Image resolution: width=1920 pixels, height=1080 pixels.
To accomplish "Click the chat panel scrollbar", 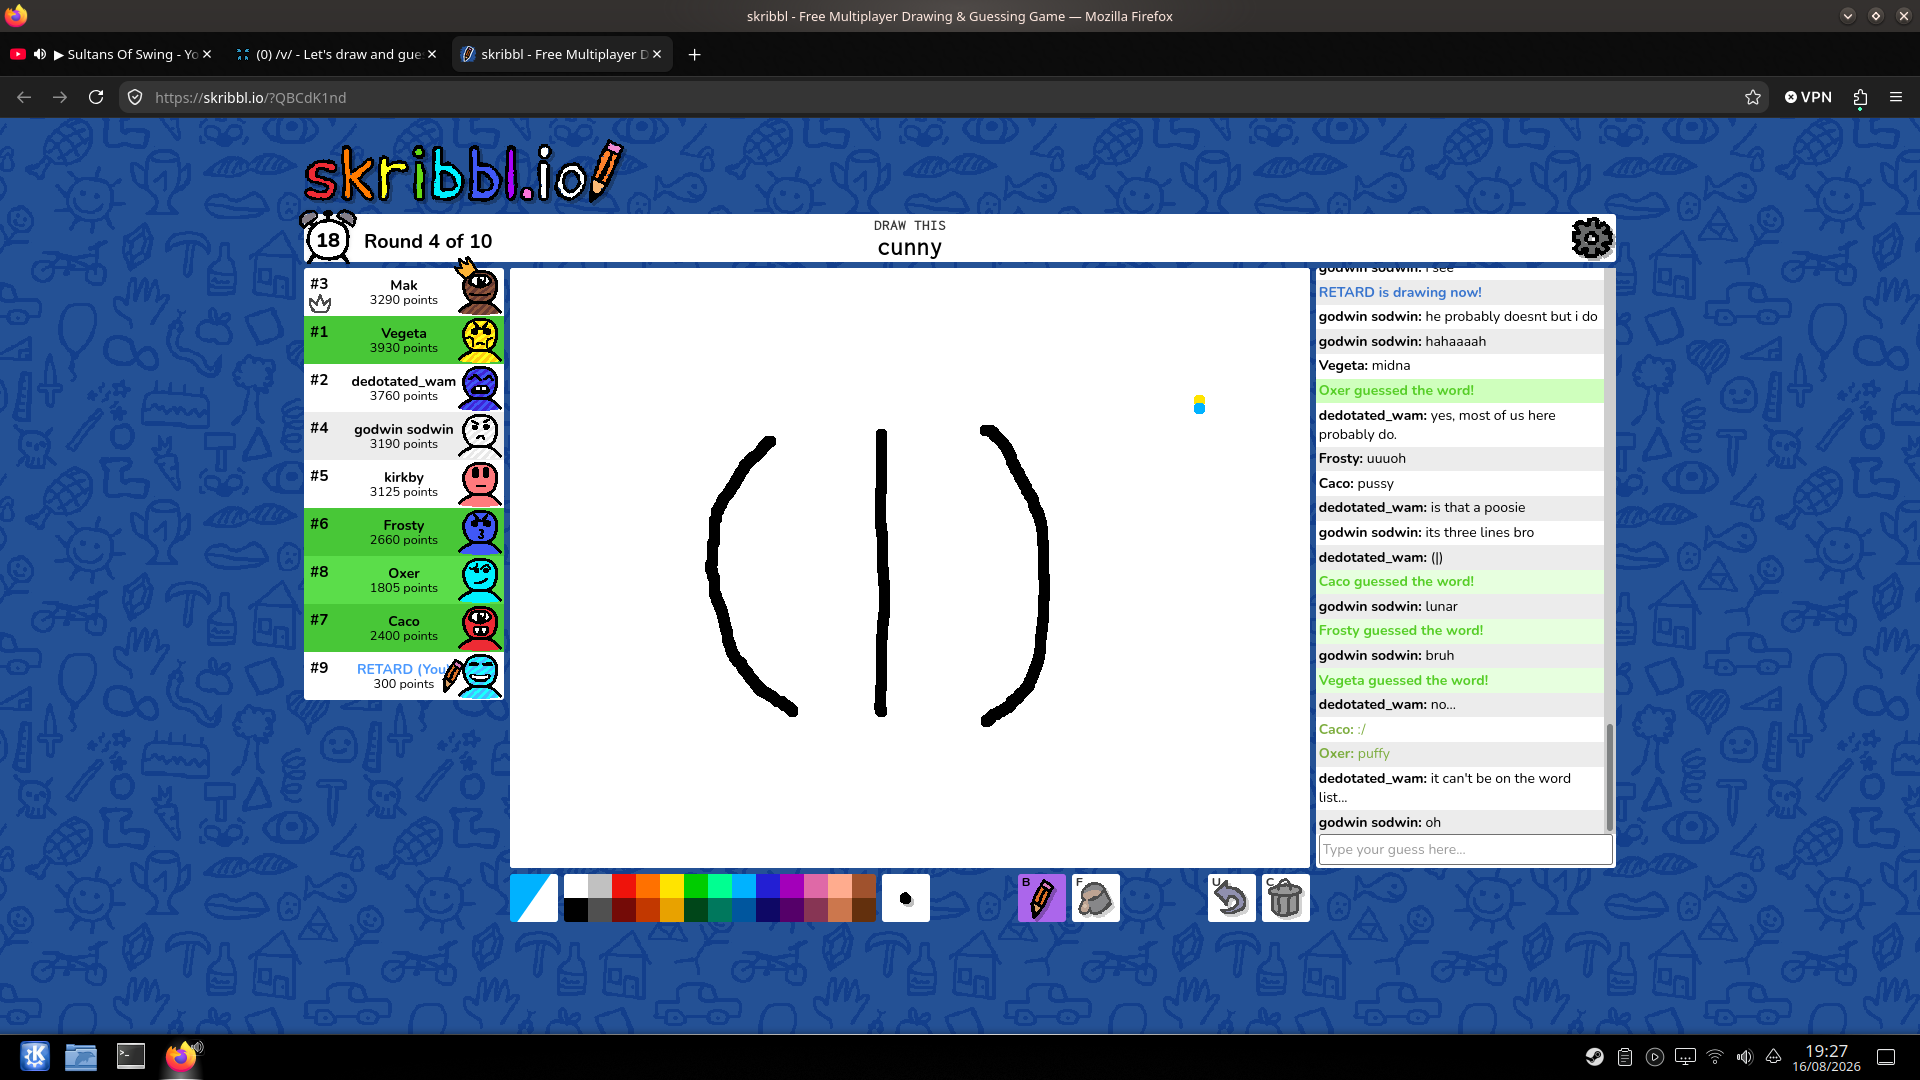I will coord(1609,777).
